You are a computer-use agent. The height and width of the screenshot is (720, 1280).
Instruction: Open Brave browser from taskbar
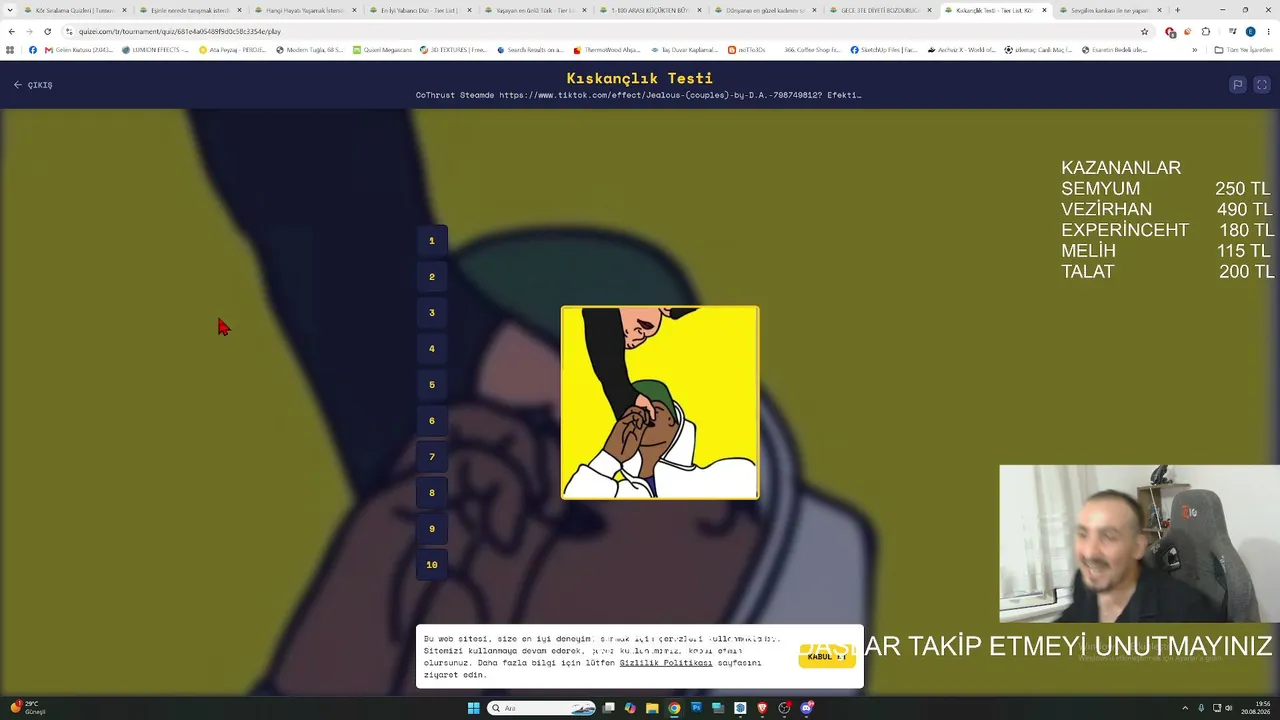click(762, 708)
